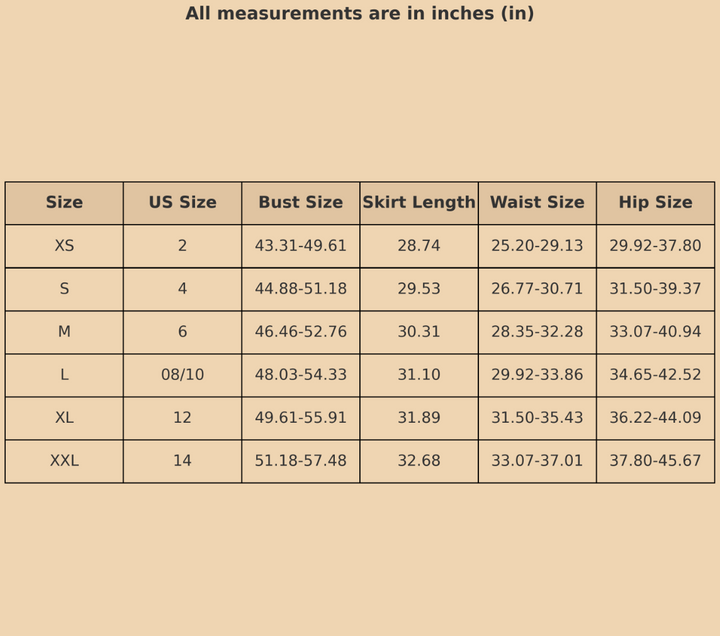Click the Size column header
The image size is (720, 636).
[x=64, y=203]
